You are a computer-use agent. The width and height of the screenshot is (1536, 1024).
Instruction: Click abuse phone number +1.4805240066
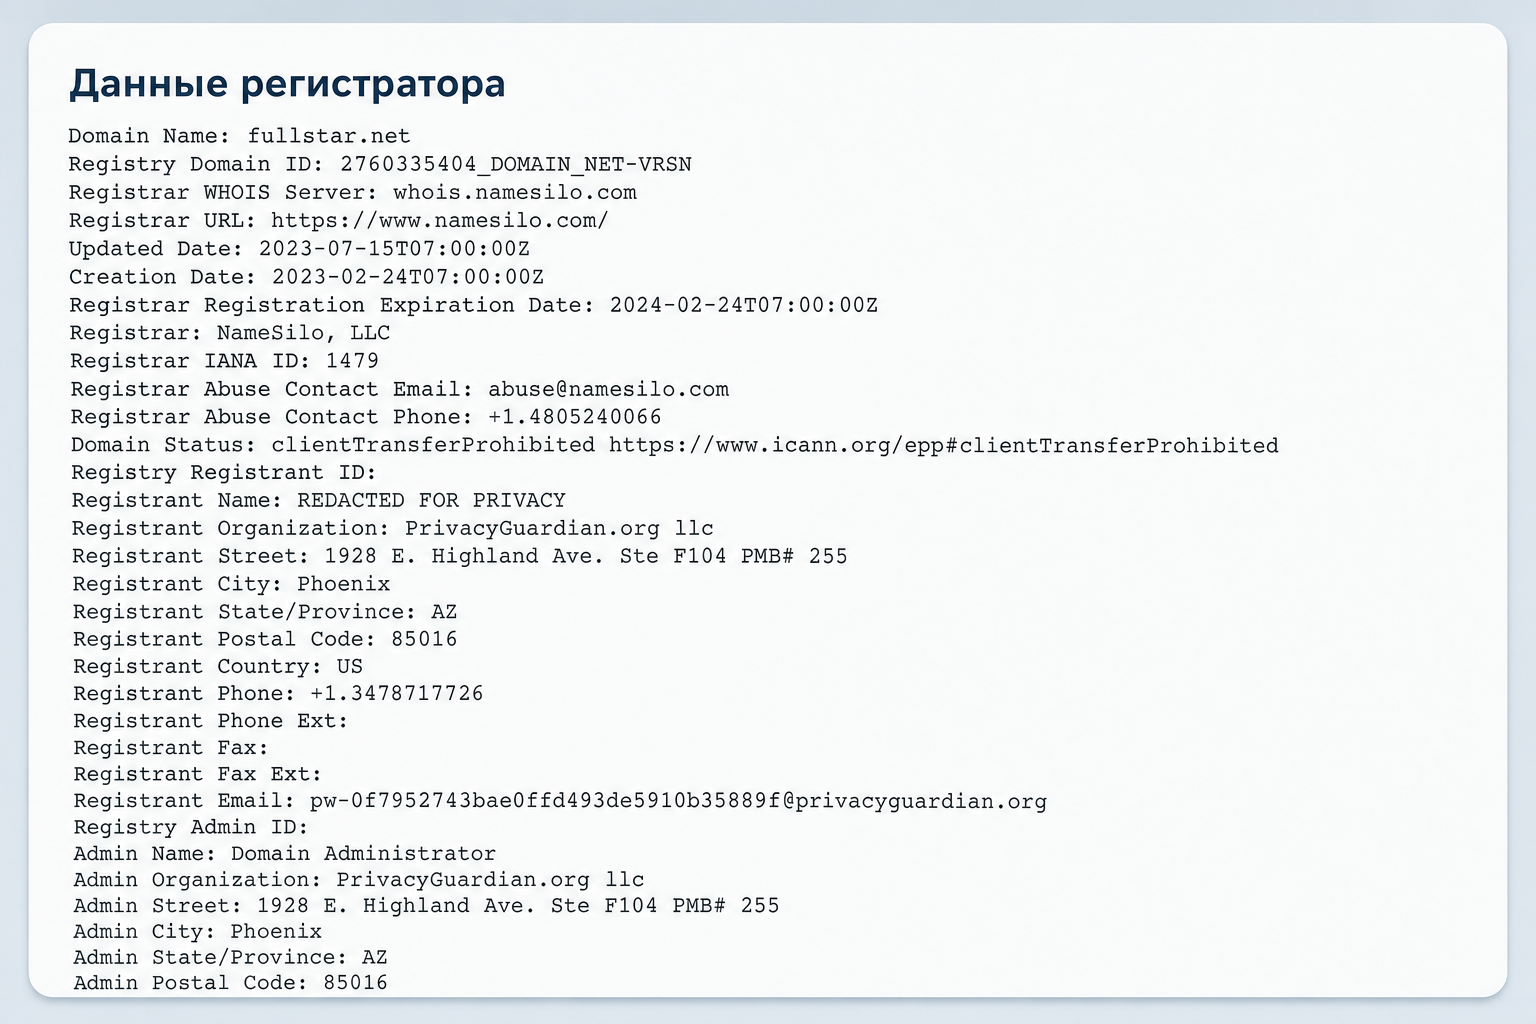575,416
